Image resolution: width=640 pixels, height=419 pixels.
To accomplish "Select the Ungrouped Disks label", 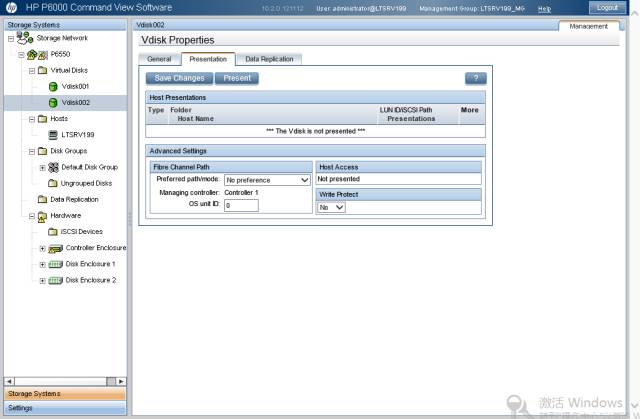I will point(86,183).
